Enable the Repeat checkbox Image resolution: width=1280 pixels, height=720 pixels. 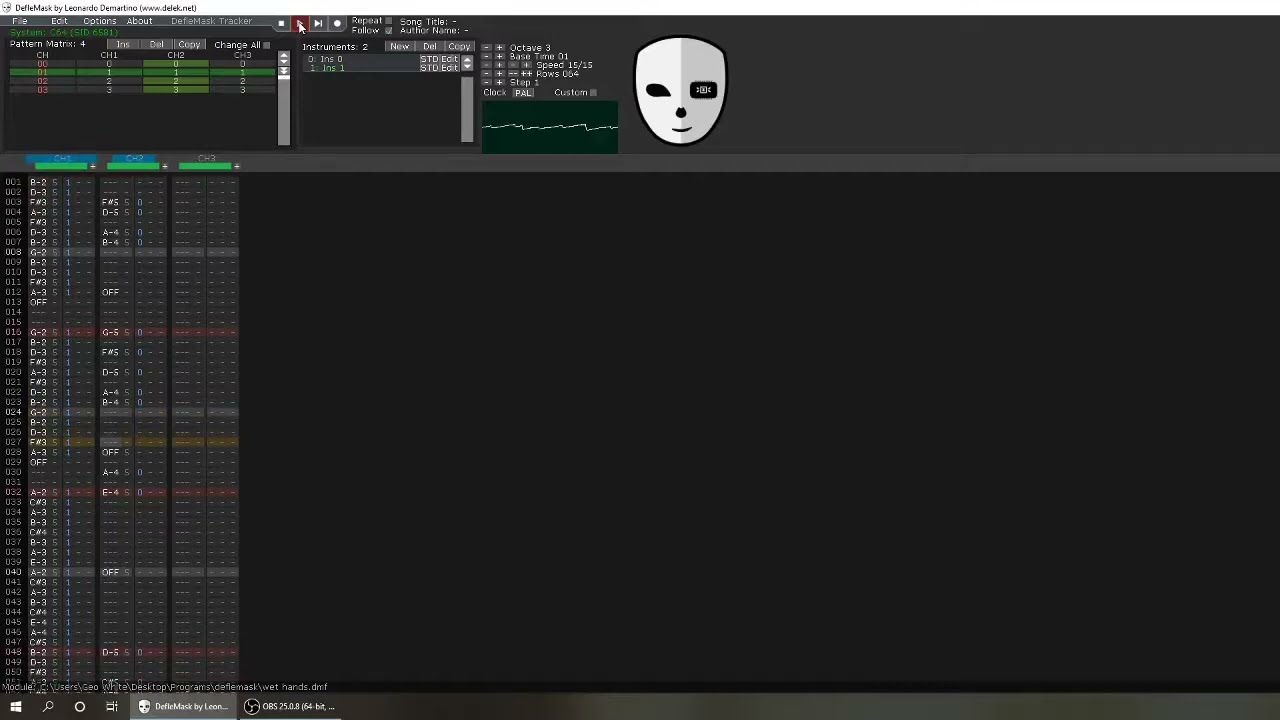pyautogui.click(x=389, y=21)
